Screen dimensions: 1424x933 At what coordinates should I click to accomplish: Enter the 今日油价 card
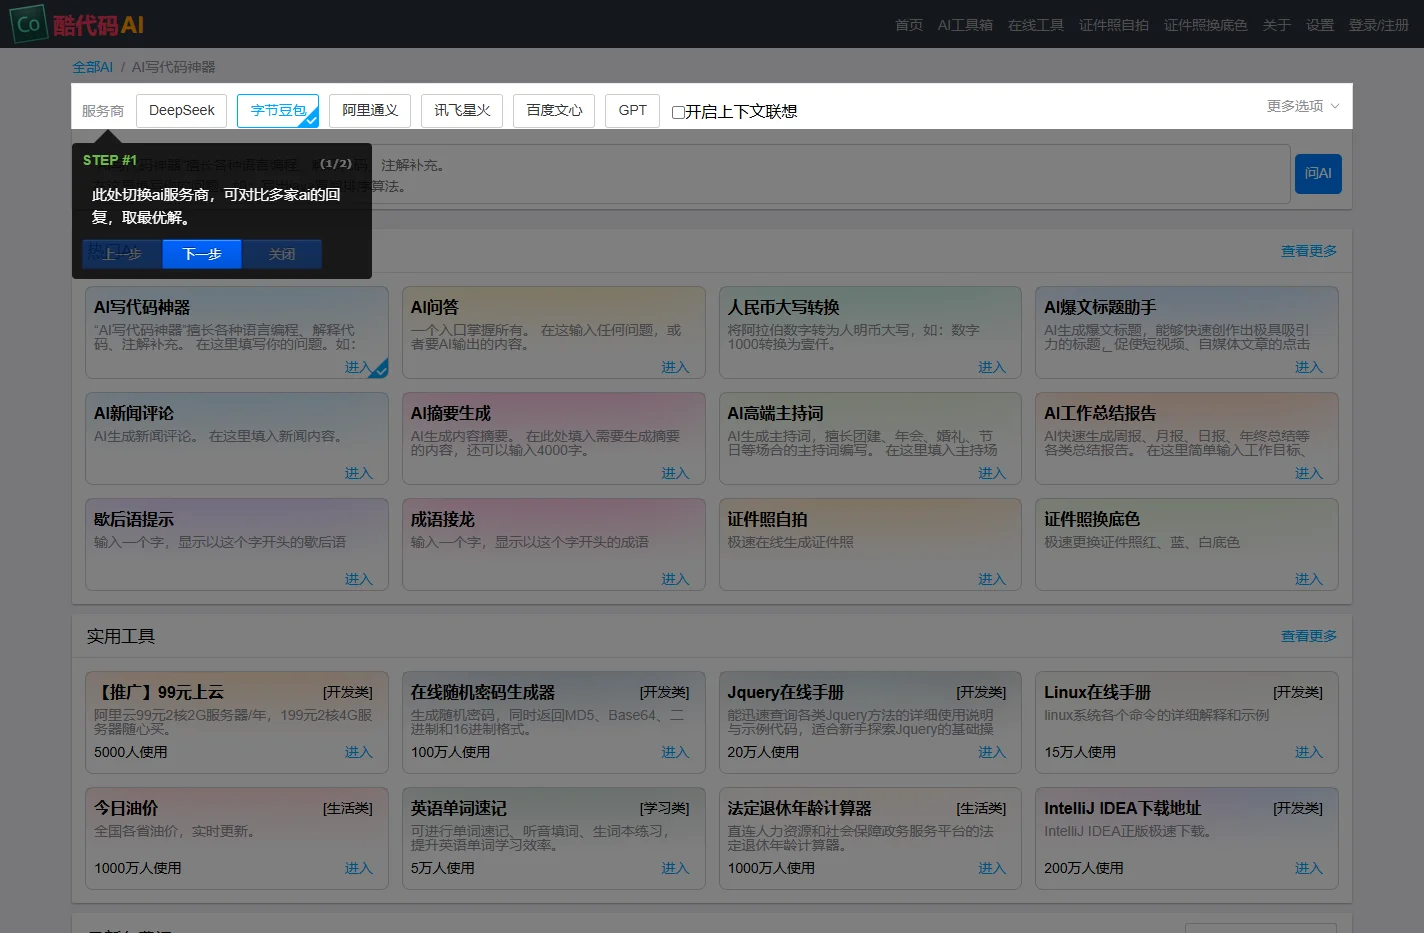(358, 868)
